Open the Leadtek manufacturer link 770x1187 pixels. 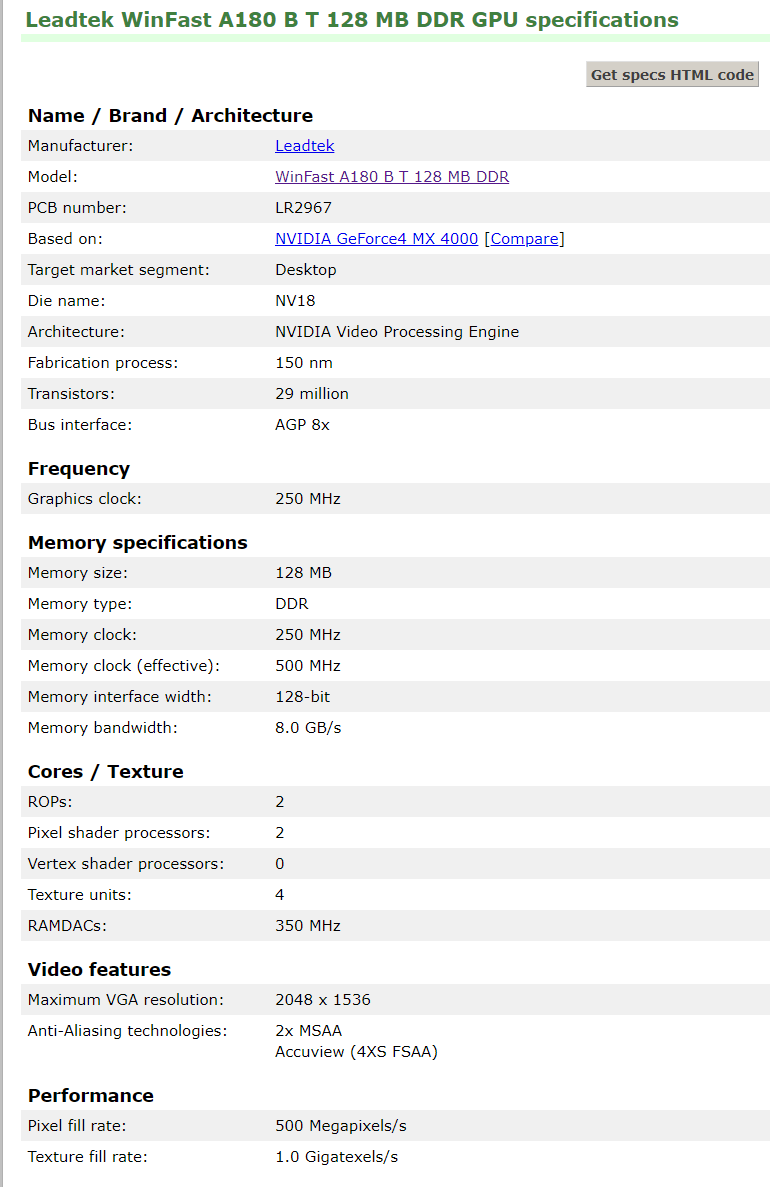click(304, 146)
